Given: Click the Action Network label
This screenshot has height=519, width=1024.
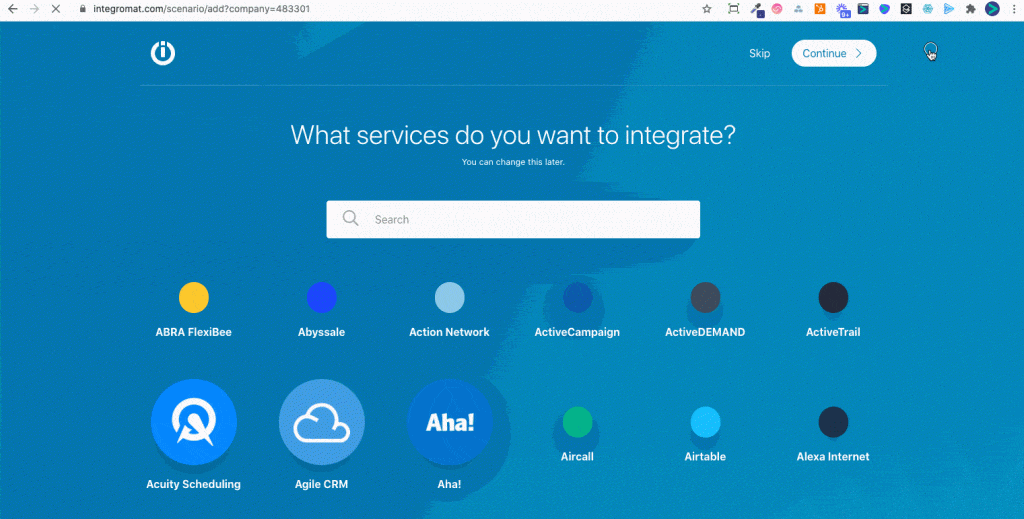Looking at the screenshot, I should tap(449, 332).
